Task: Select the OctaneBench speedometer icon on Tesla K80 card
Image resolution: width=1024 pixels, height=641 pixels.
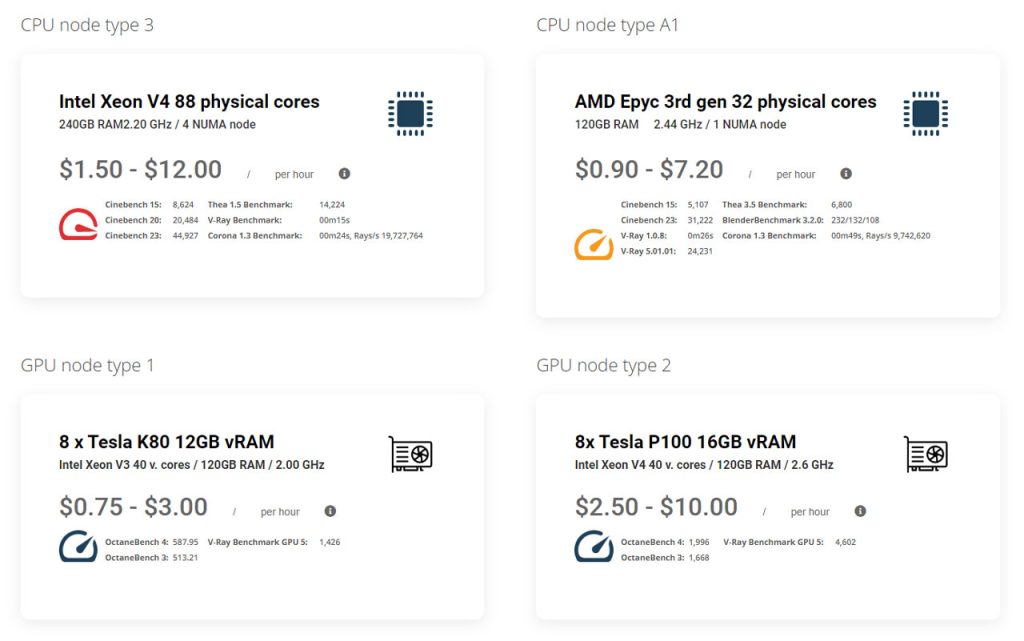Action: [77, 546]
